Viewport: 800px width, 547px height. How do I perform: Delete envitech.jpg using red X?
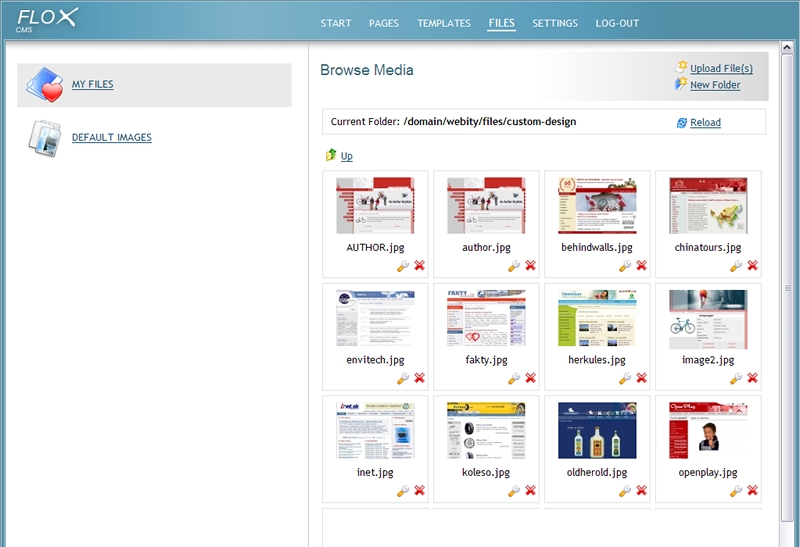[x=419, y=378]
